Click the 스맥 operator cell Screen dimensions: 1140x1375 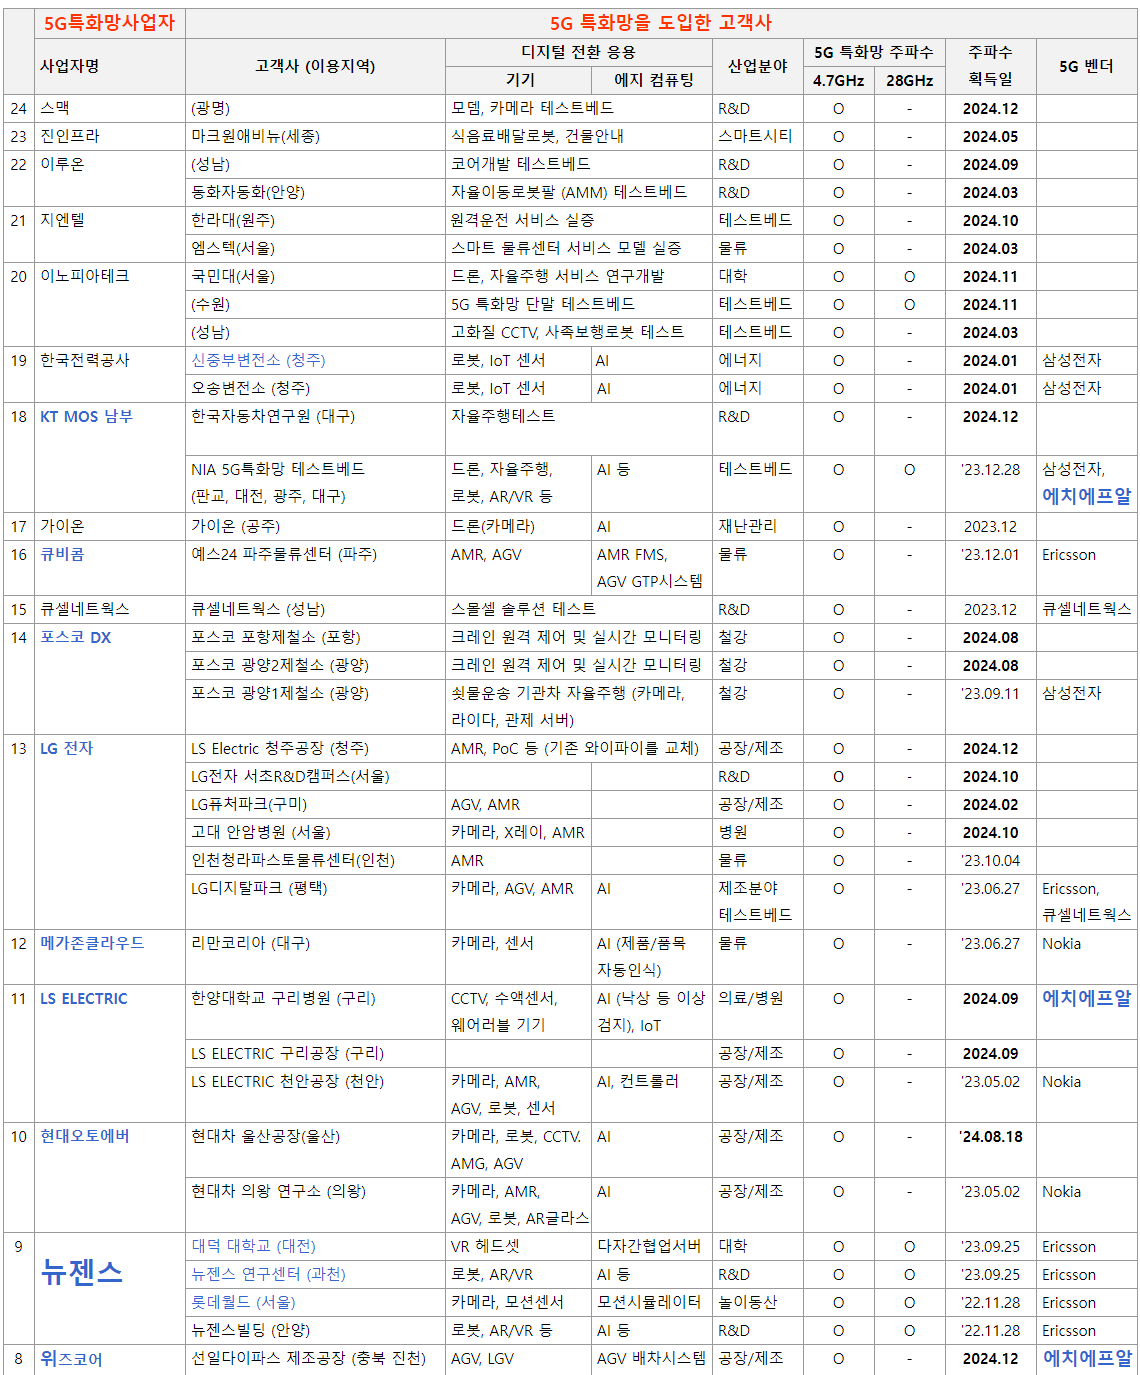pyautogui.click(x=110, y=108)
